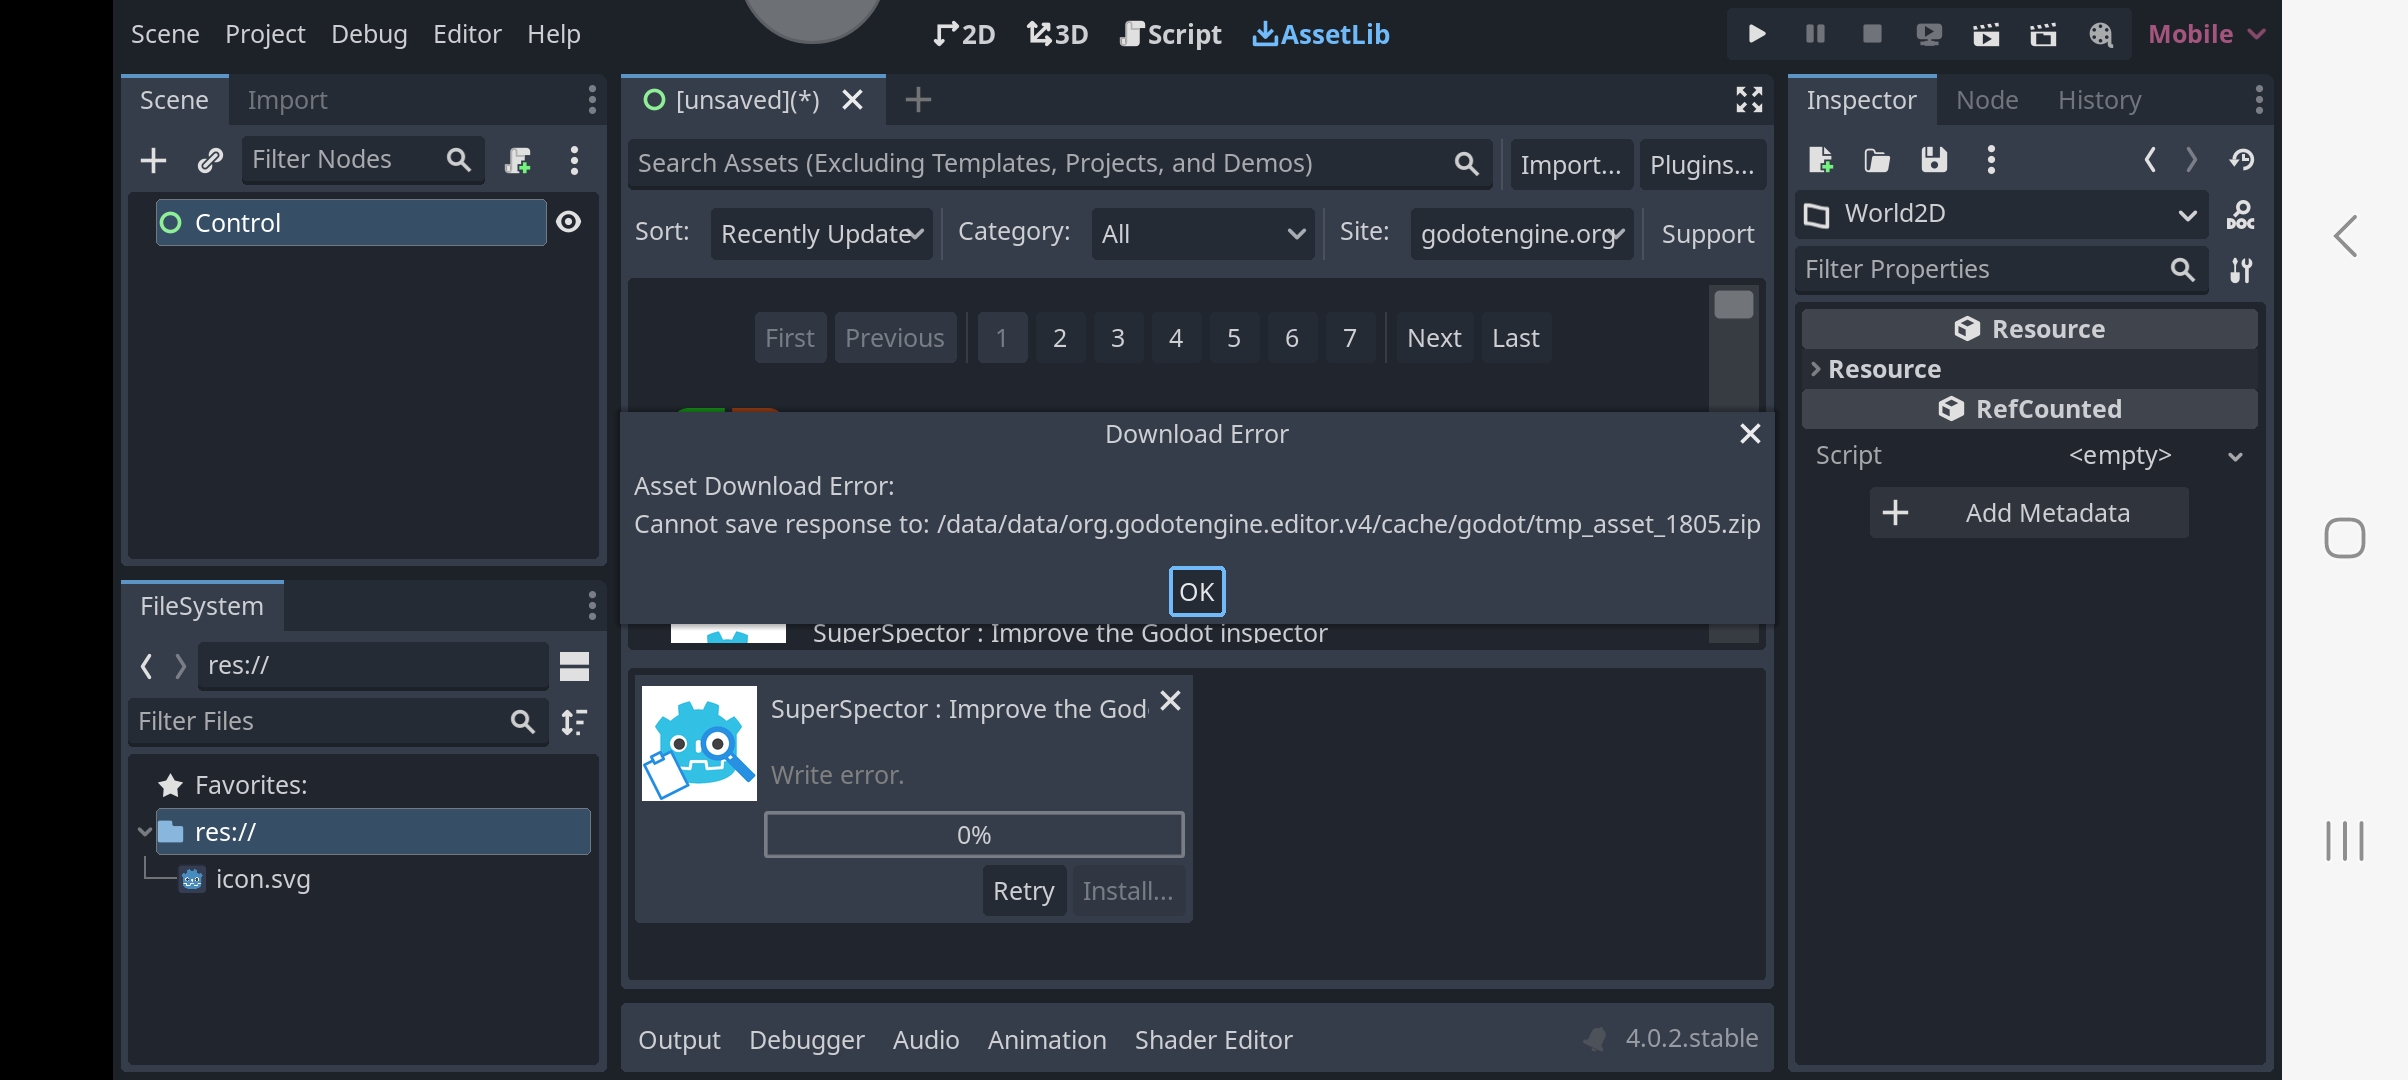Attach a script using filter bar script icon
Viewport: 2408px width, 1080px height.
519,159
